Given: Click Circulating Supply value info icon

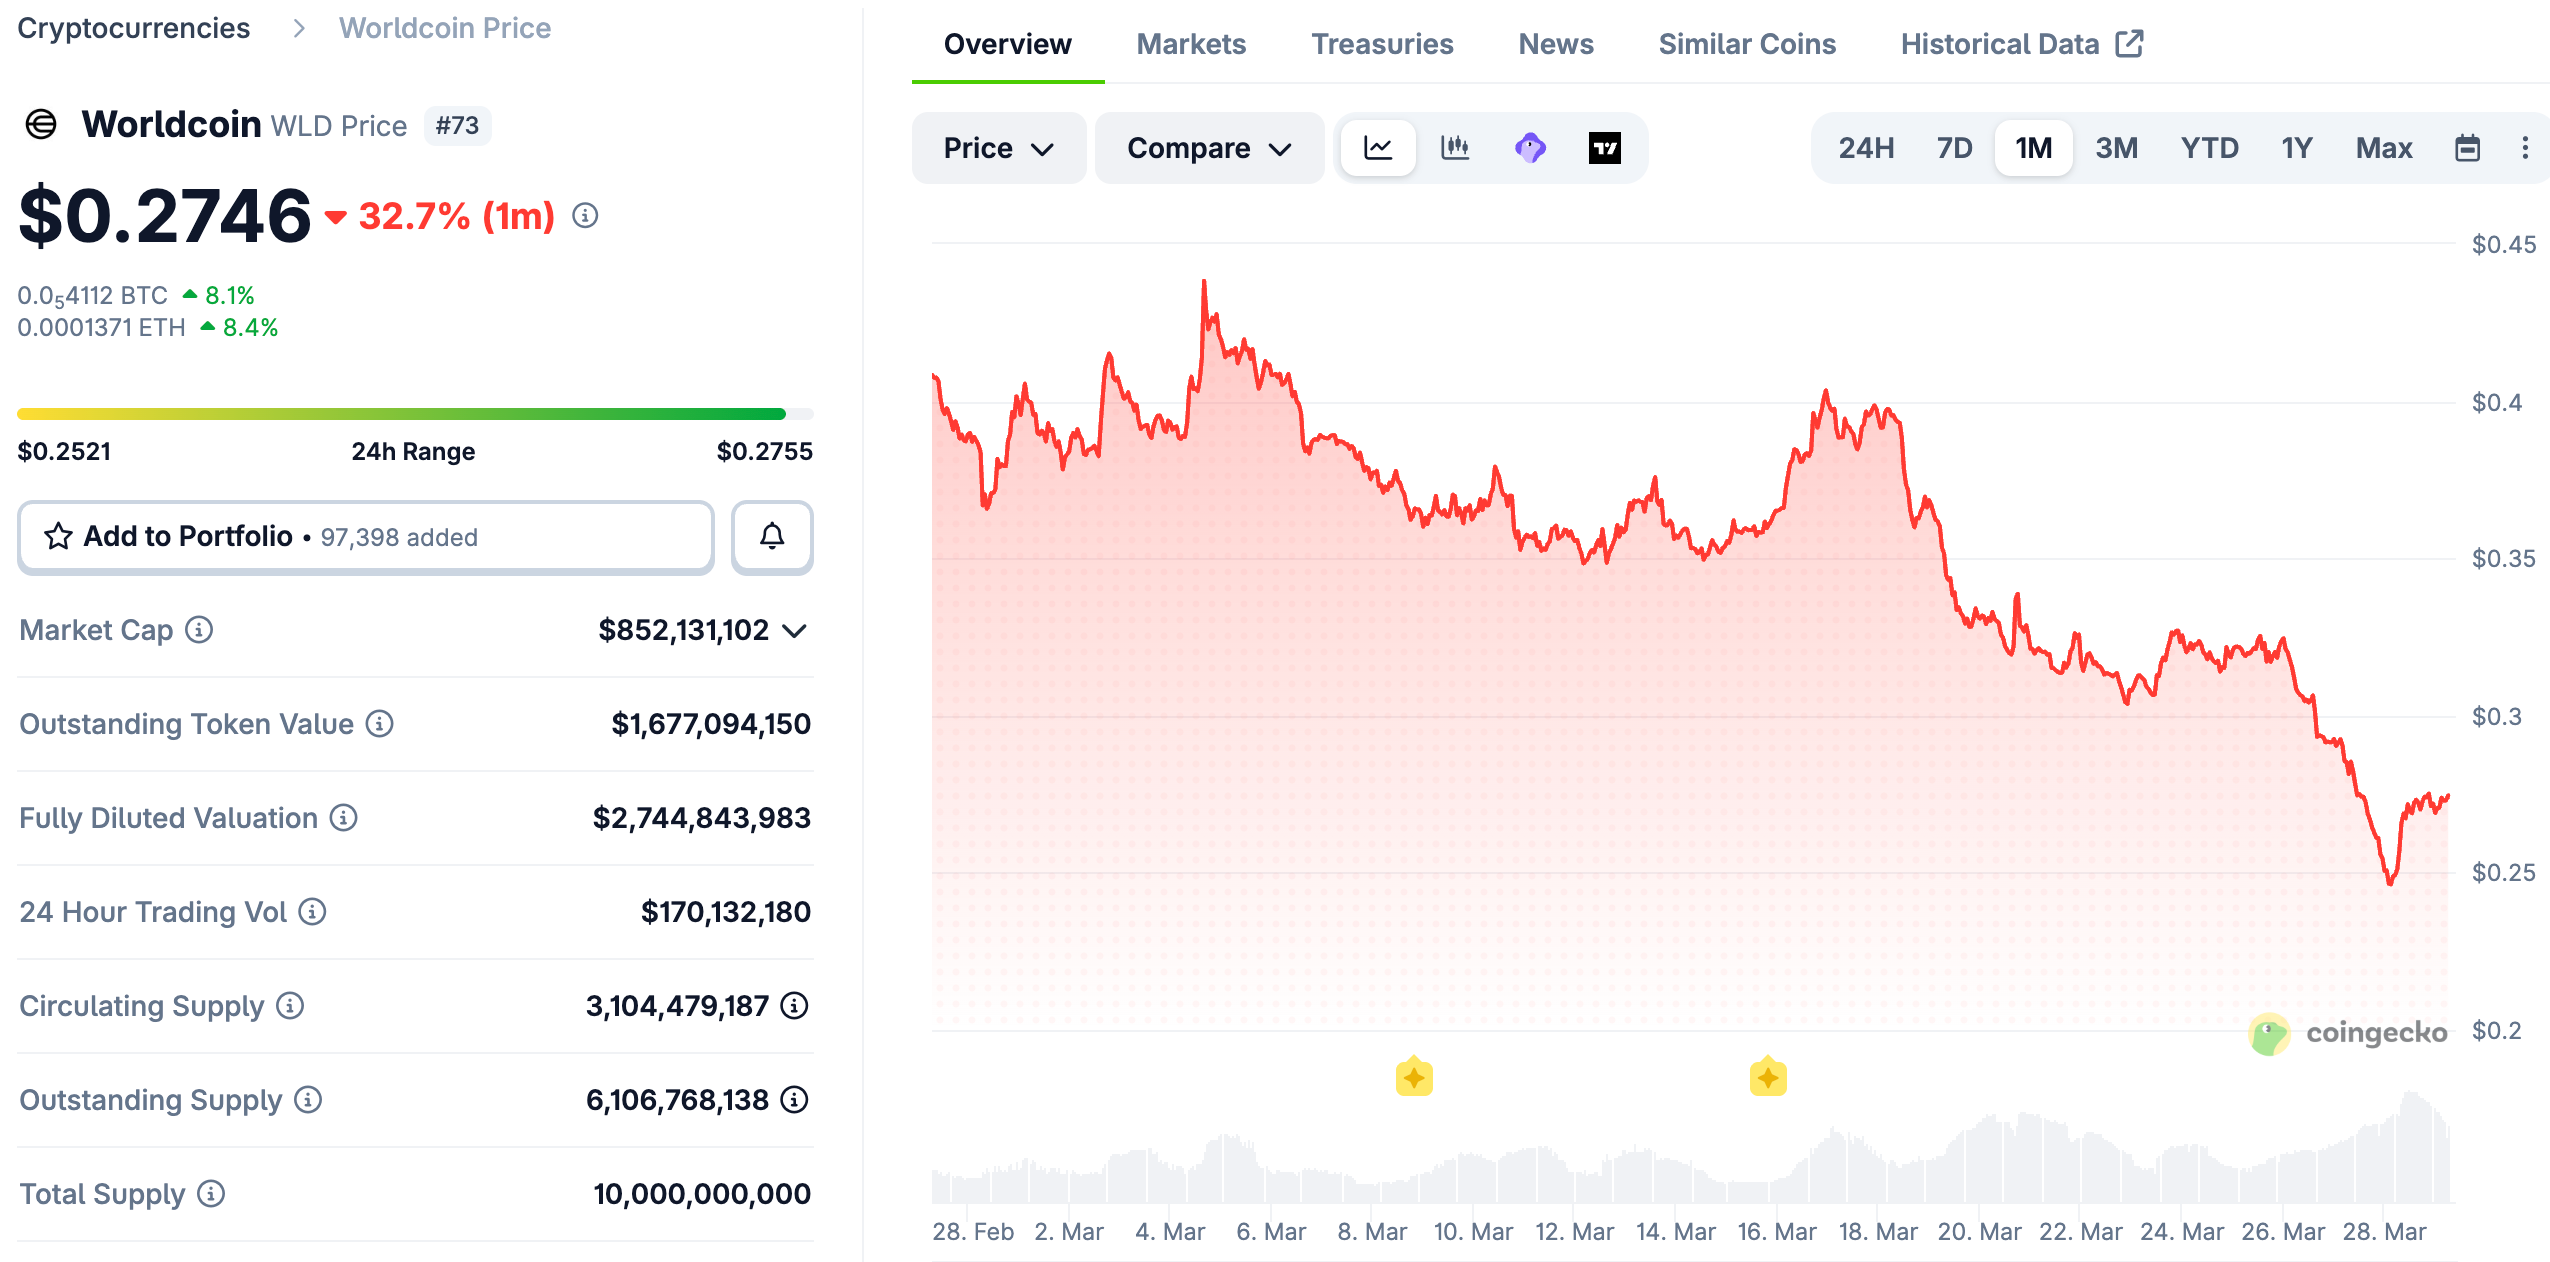Looking at the screenshot, I should point(795,1006).
